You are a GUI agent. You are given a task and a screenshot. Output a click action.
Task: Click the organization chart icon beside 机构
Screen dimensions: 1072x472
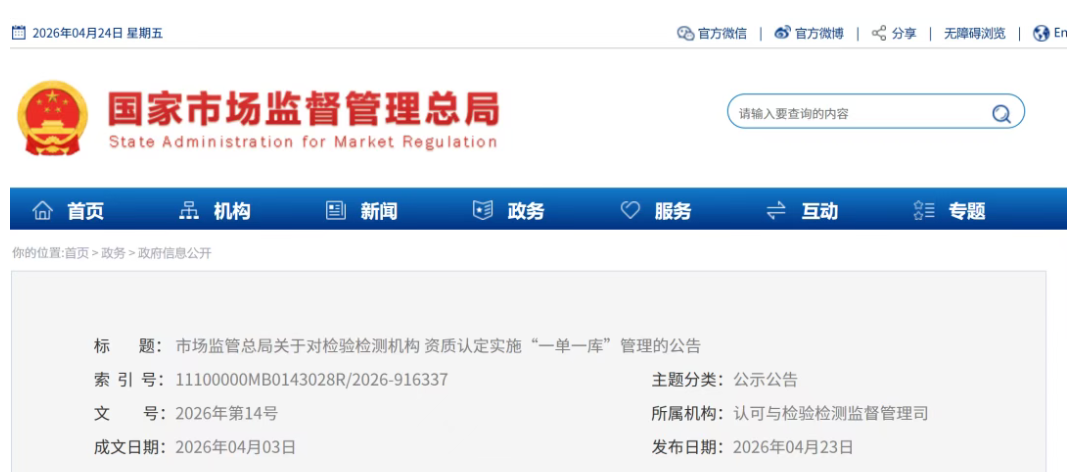pos(189,211)
